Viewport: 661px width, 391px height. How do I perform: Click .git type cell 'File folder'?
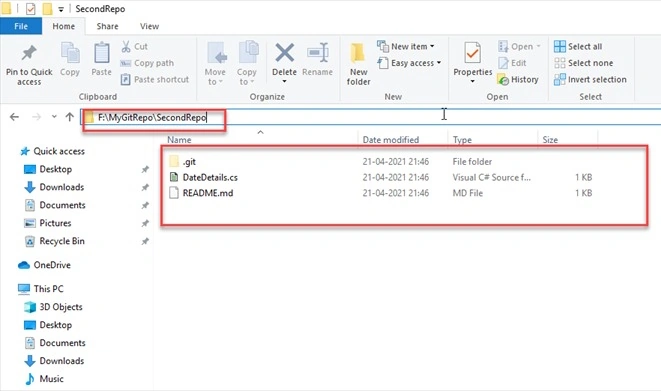[x=472, y=161]
